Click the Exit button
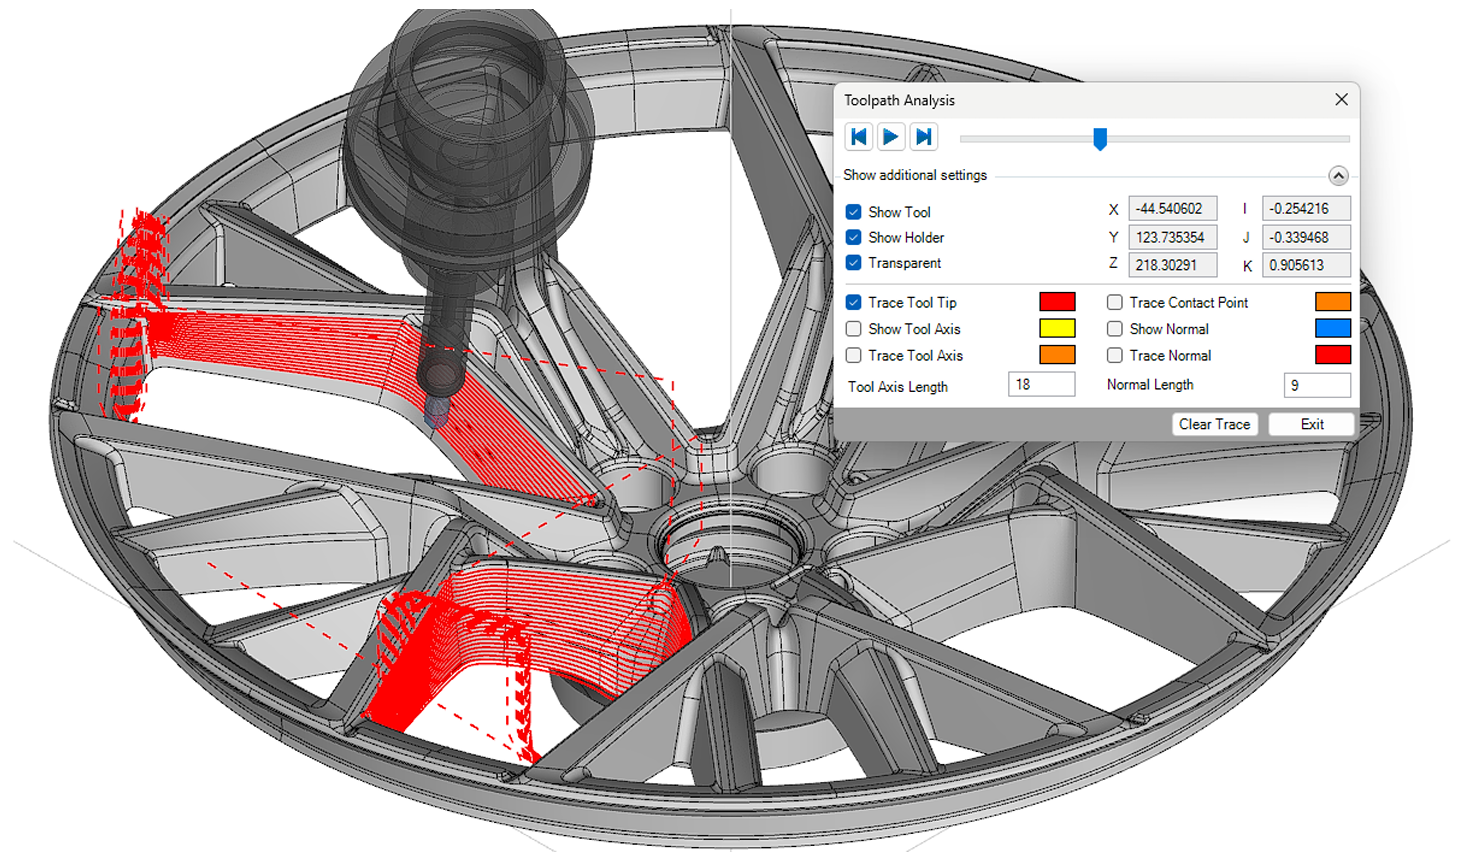 pos(1312,424)
